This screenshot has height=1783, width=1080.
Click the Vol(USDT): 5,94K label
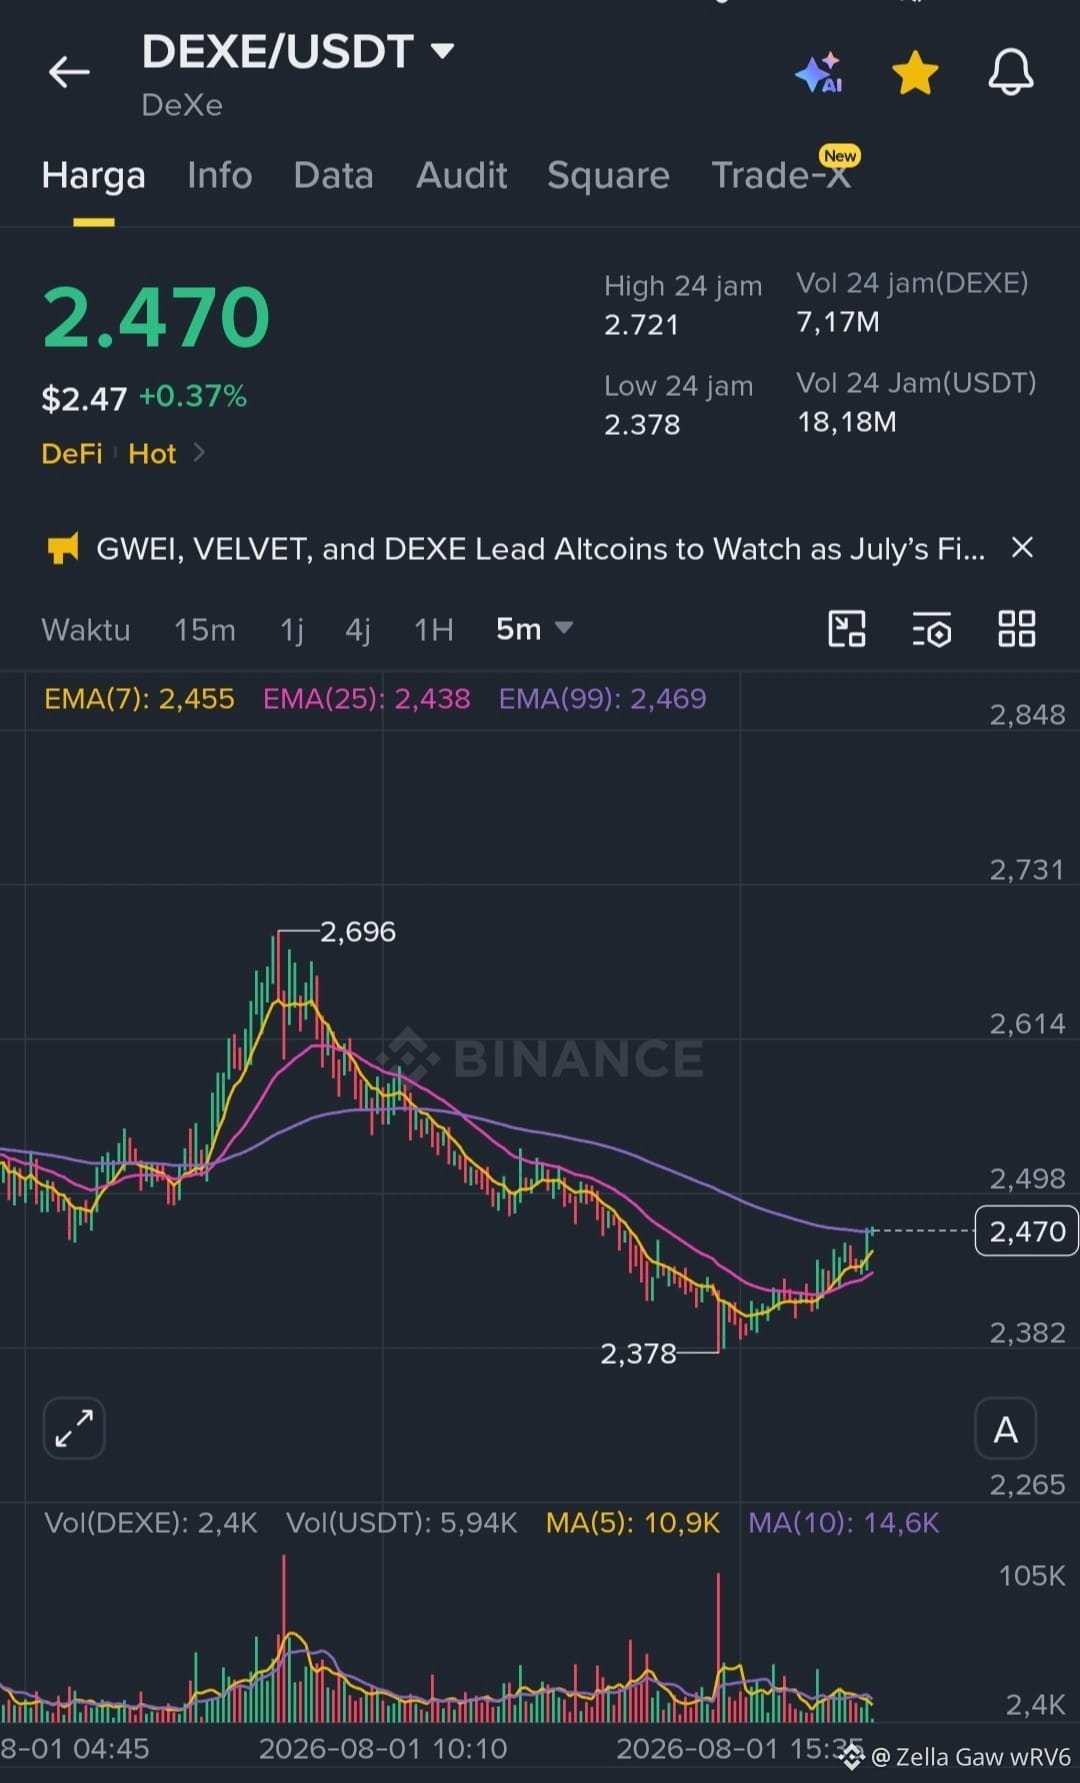click(402, 1523)
